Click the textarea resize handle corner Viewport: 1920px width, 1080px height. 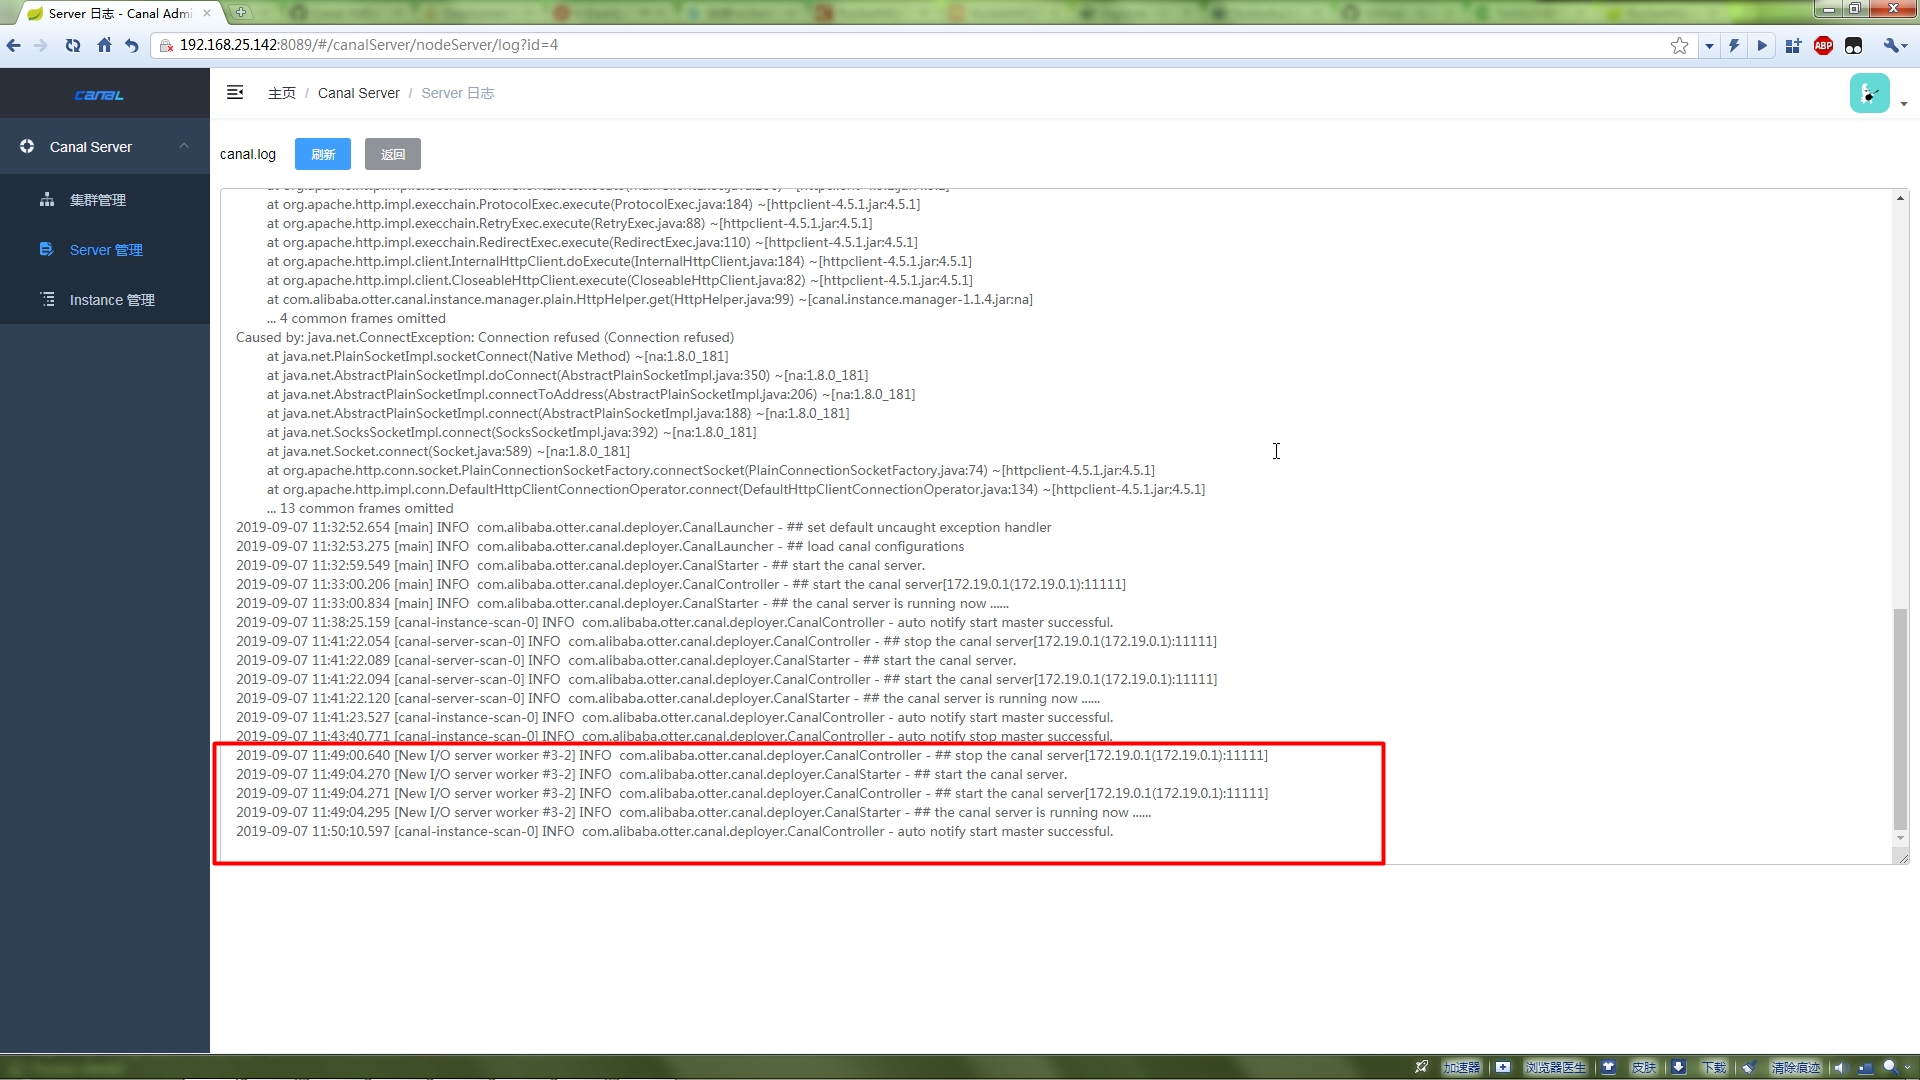click(1902, 857)
